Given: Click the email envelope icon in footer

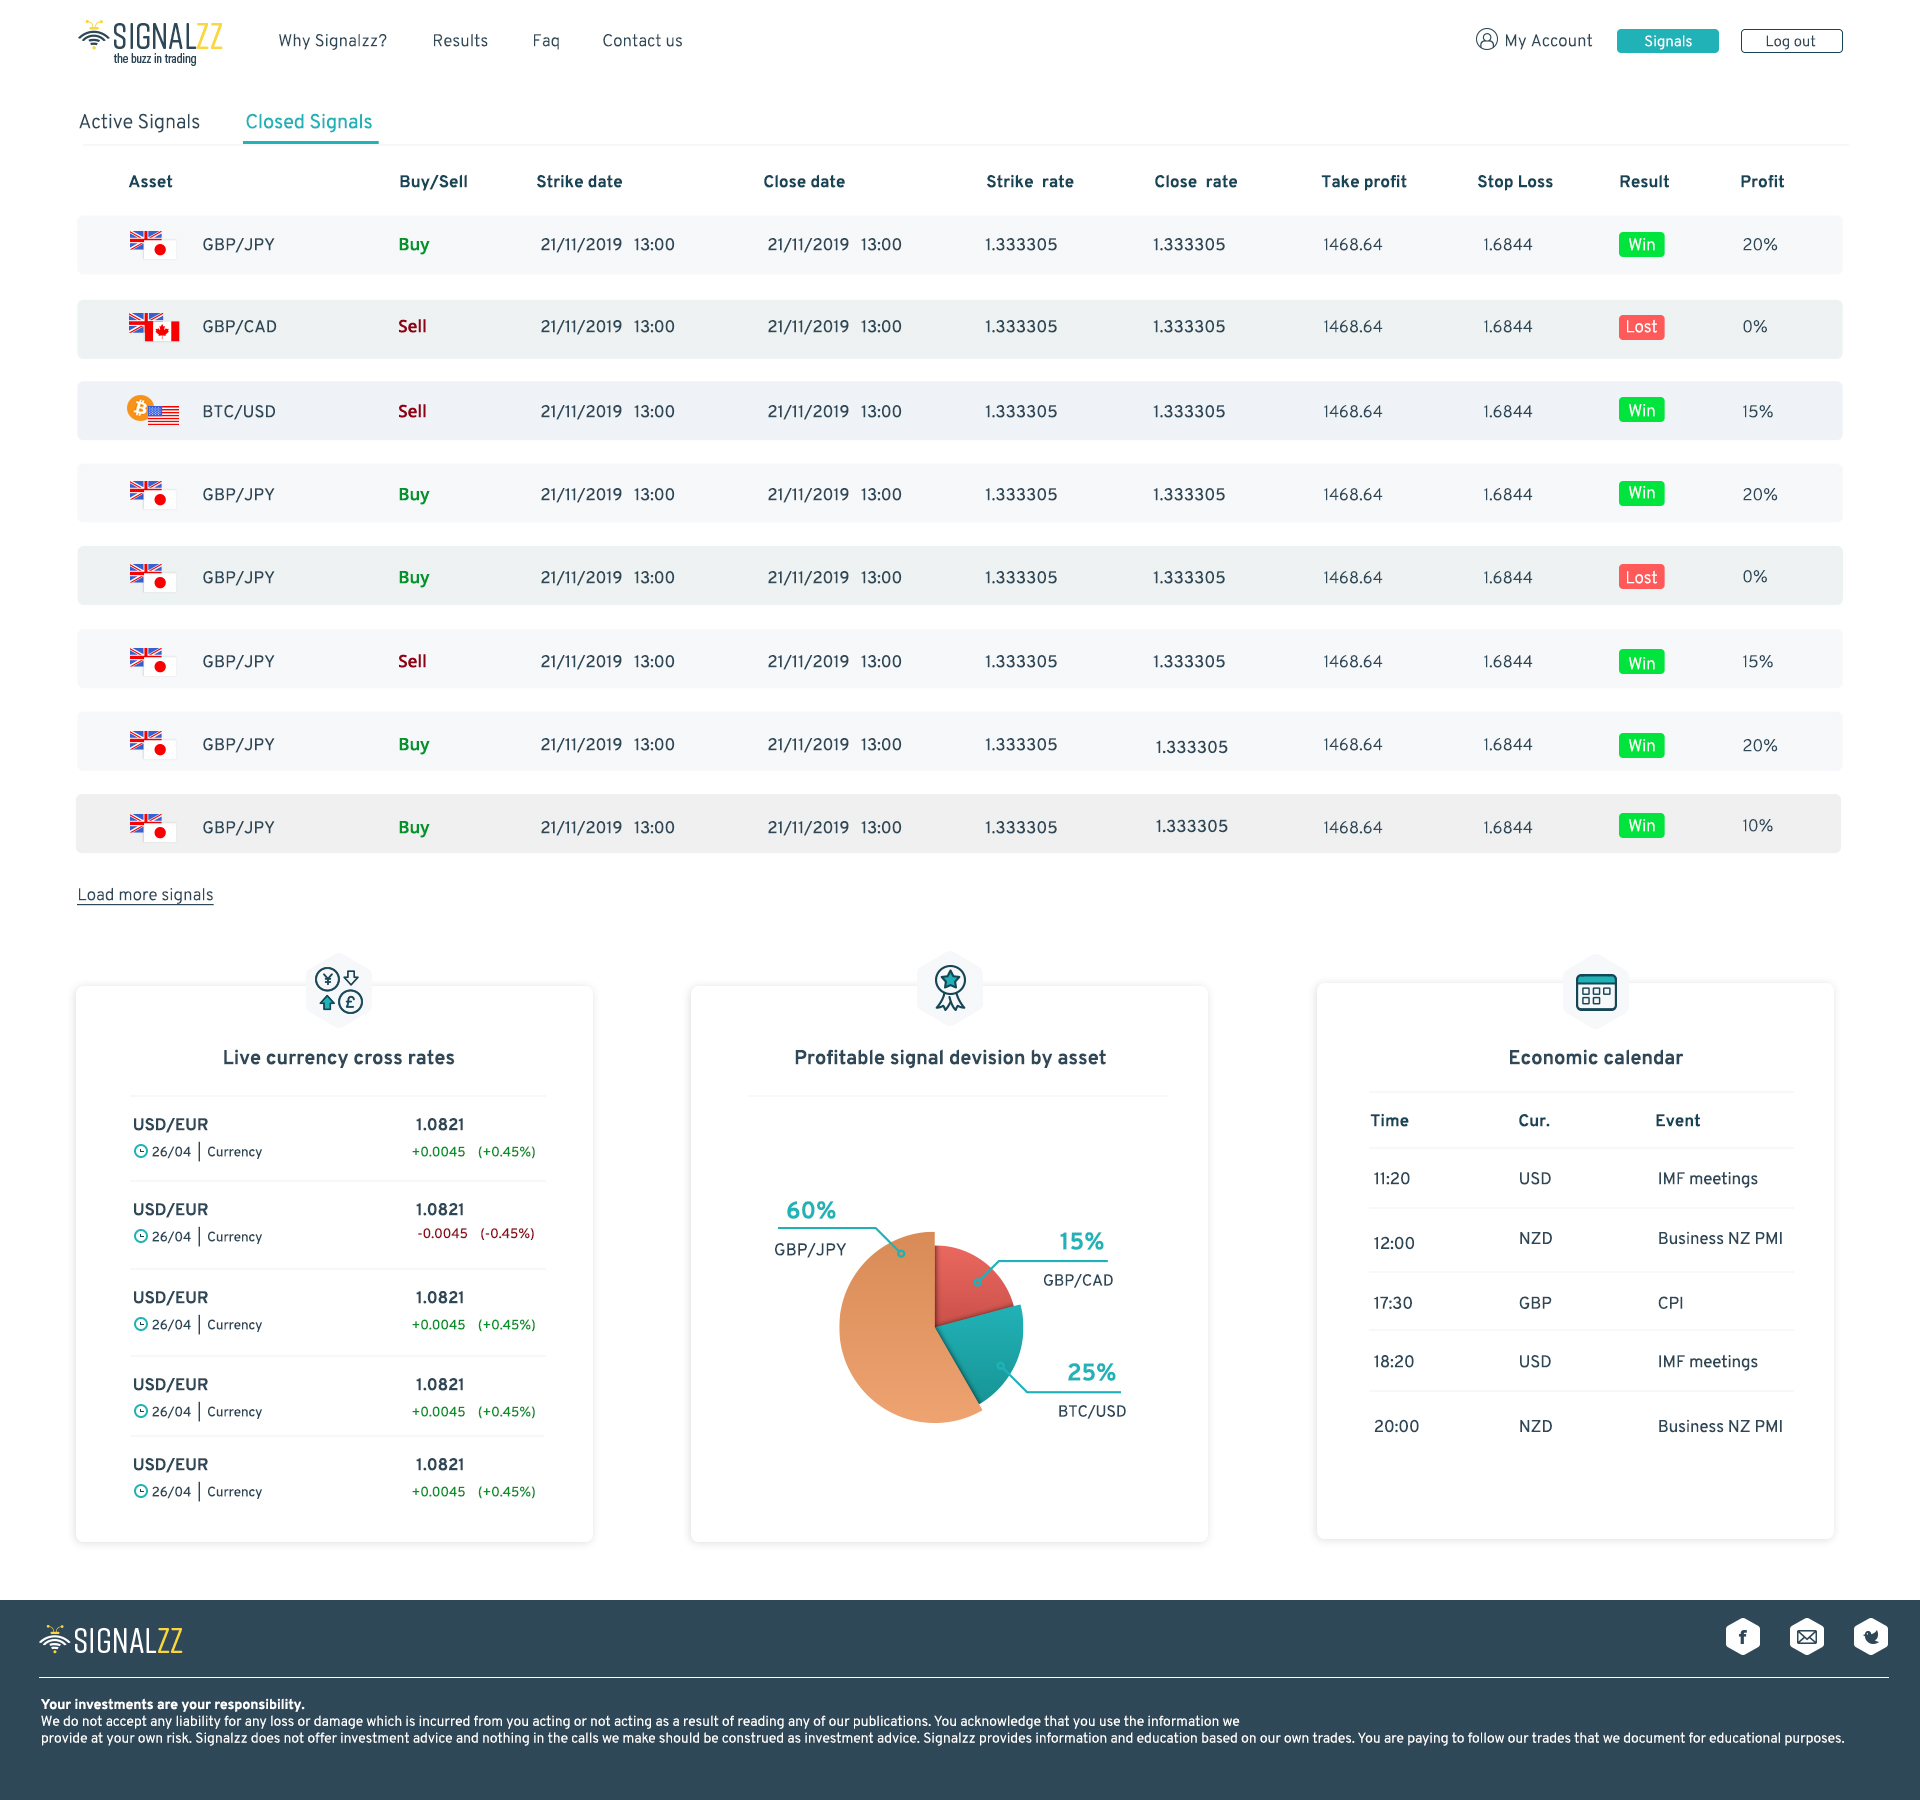Looking at the screenshot, I should pyautogui.click(x=1806, y=1637).
